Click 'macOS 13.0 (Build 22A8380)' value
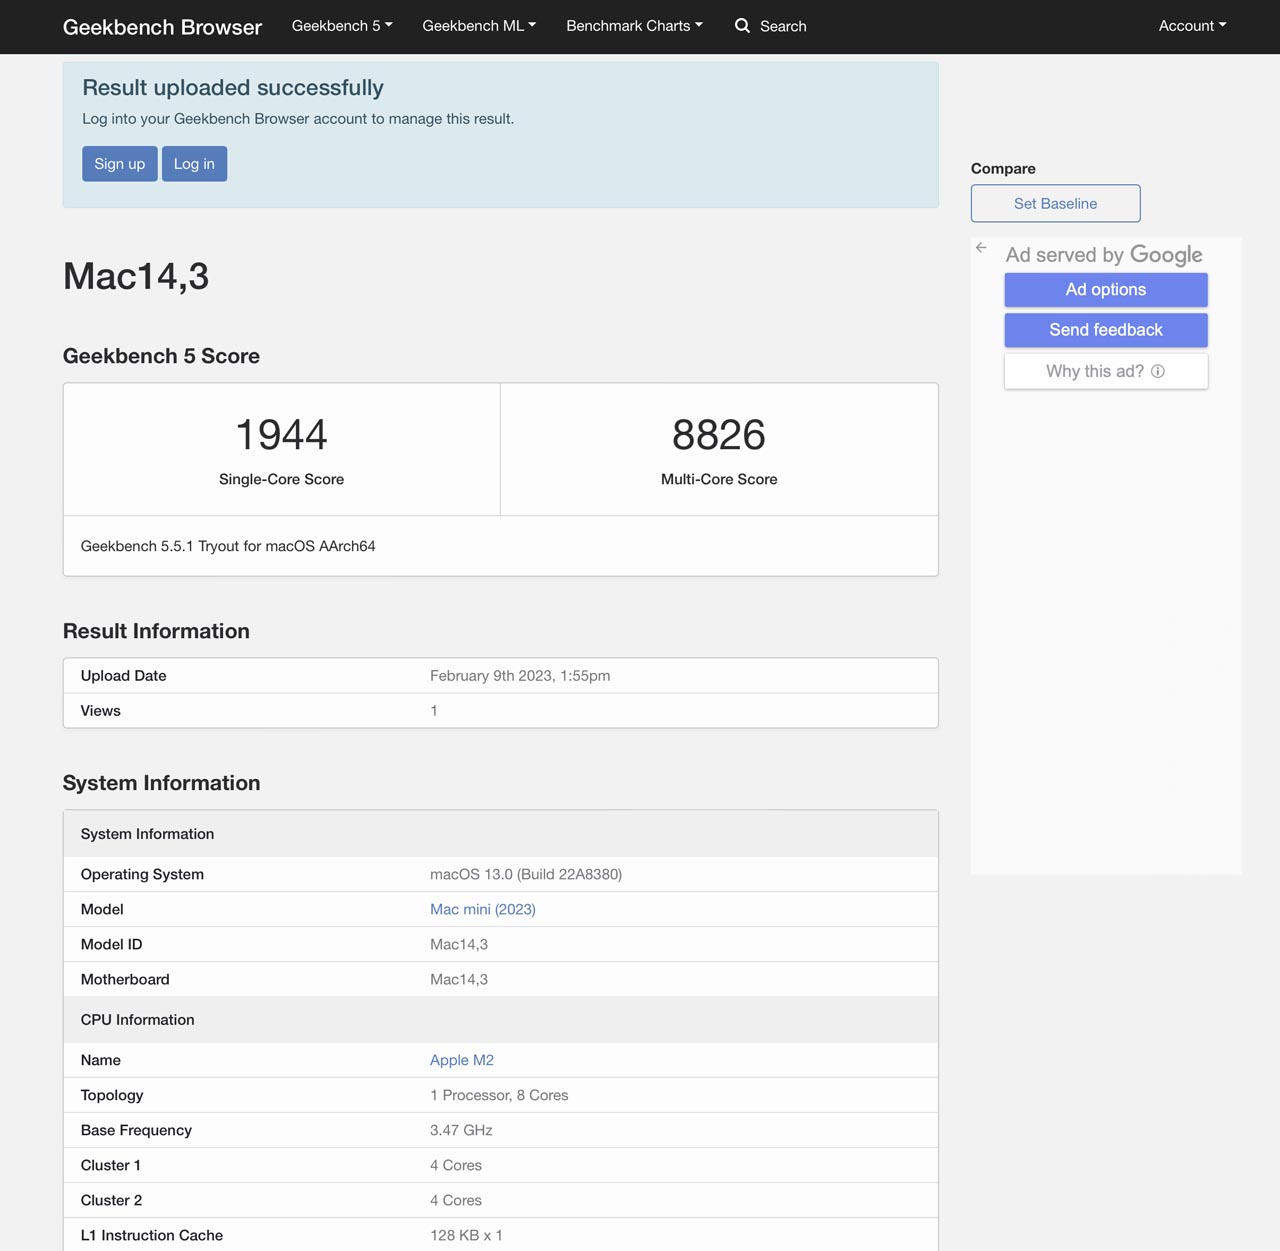This screenshot has width=1280, height=1251. 526,874
